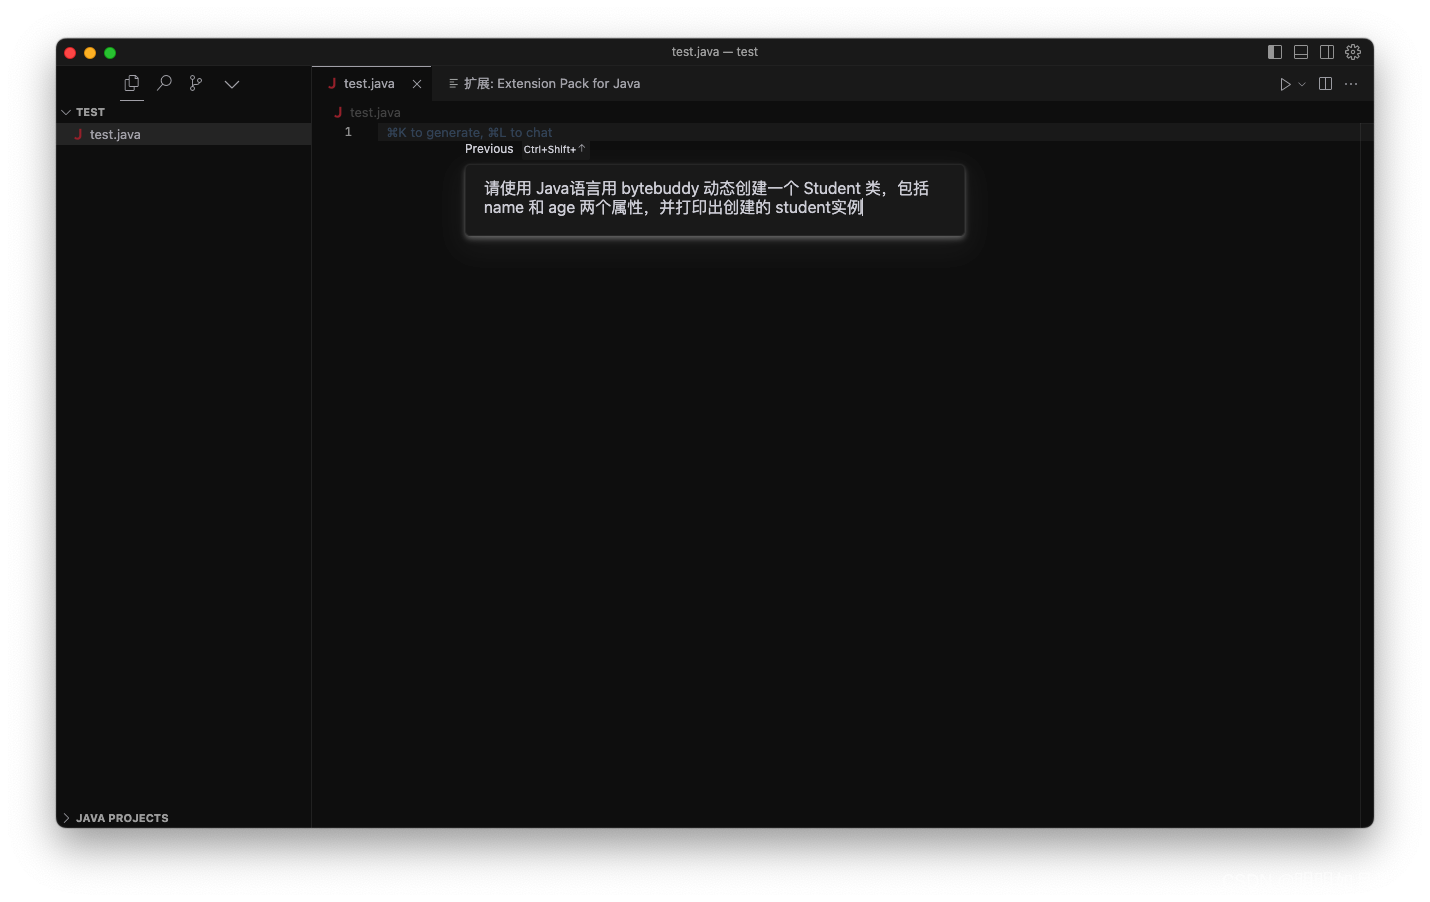This screenshot has width=1430, height=902.
Task: Switch to the test.java editor tab
Action: (x=371, y=84)
